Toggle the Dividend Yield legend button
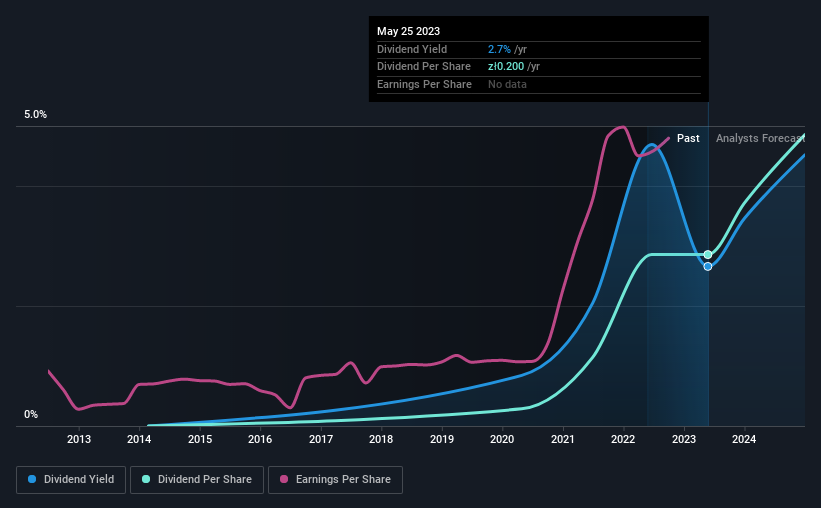This screenshot has width=821, height=508. (x=71, y=480)
